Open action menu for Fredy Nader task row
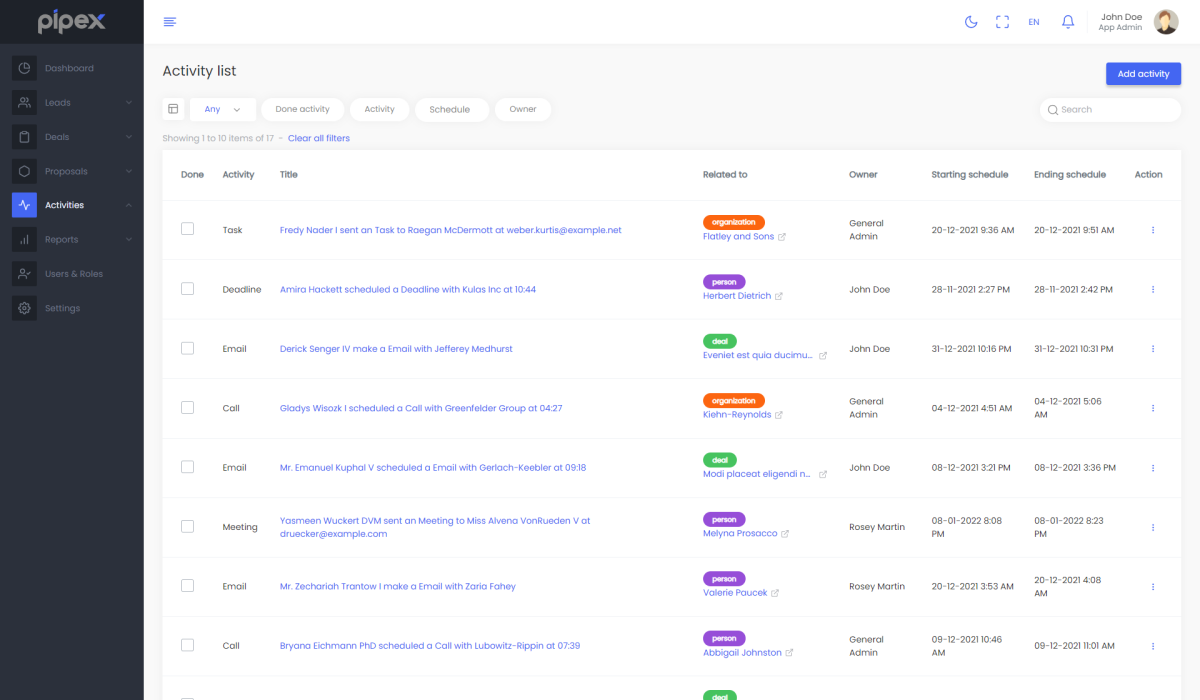Image resolution: width=1200 pixels, height=700 pixels. coord(1153,230)
